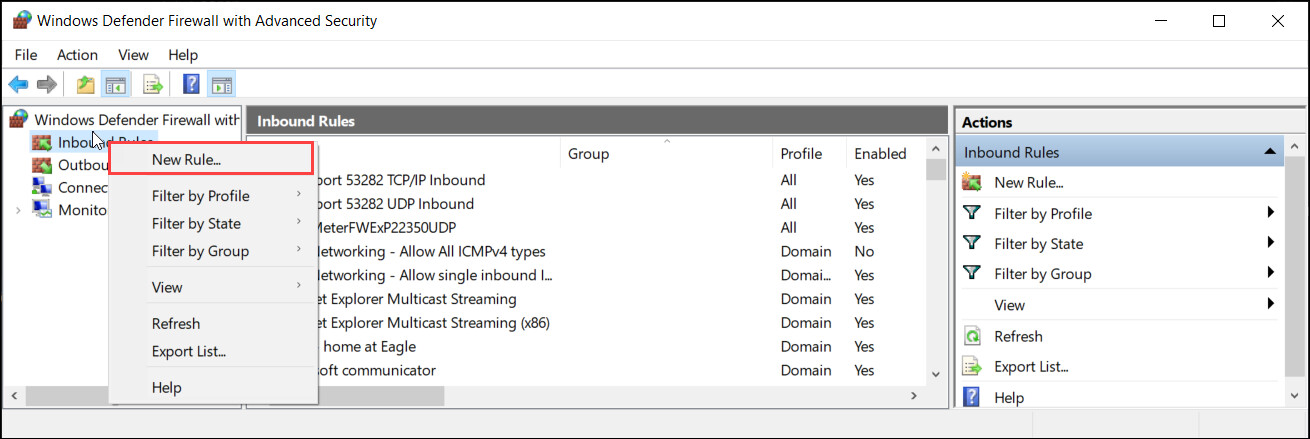Expand Filter by State arrow in Actions pane
Screen dimensions: 1310x439
(x=1270, y=243)
